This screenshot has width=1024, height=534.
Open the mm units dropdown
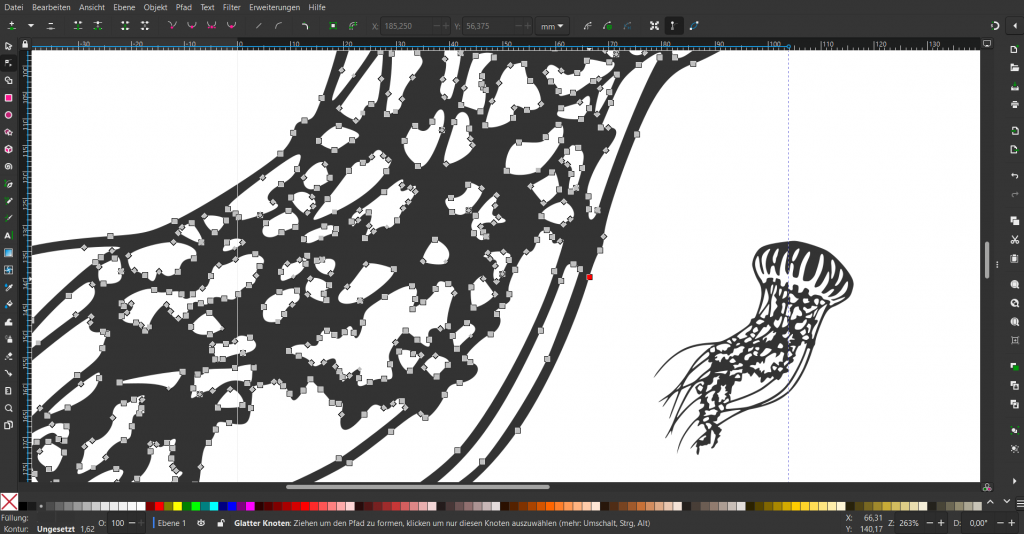tap(551, 25)
